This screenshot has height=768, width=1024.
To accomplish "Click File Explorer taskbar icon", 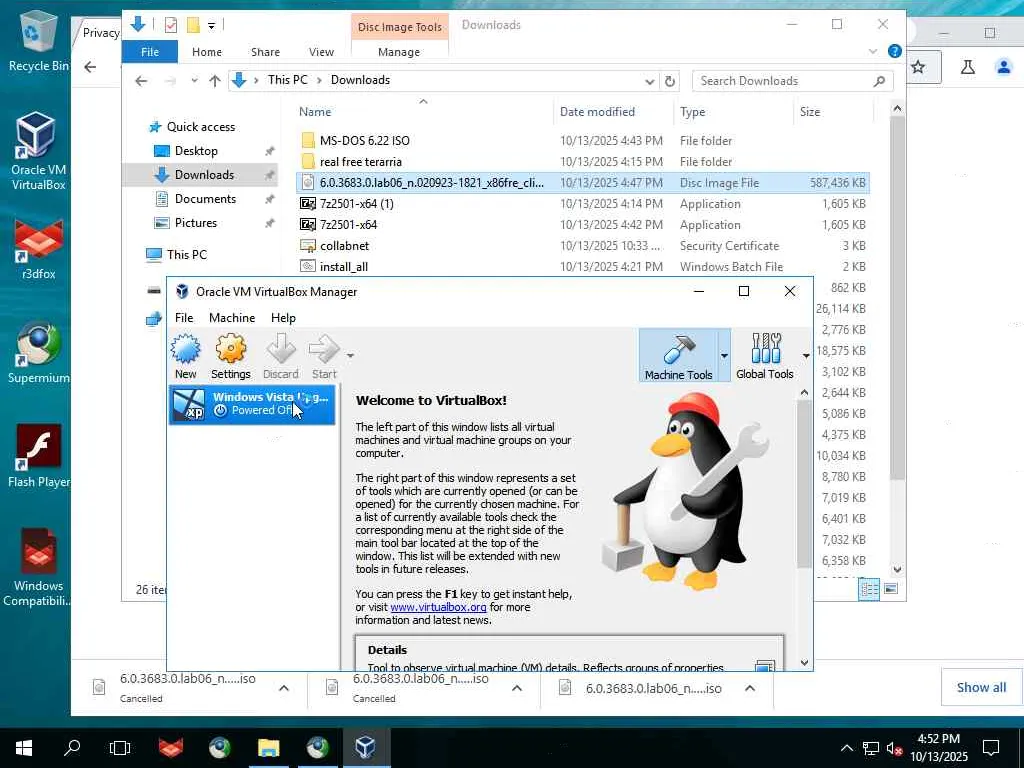I will (268, 747).
